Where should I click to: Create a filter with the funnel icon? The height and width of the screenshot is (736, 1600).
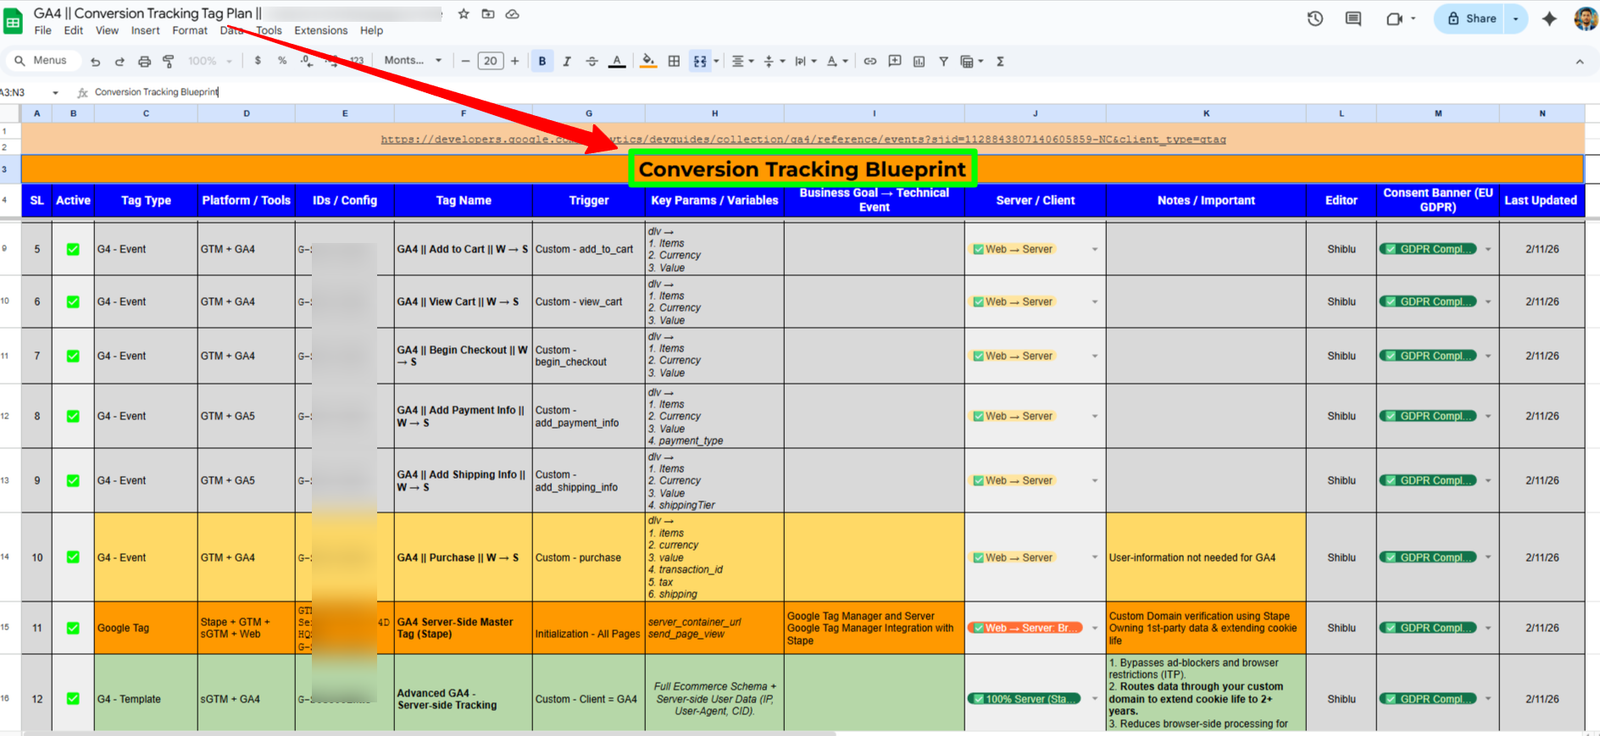[x=943, y=61]
